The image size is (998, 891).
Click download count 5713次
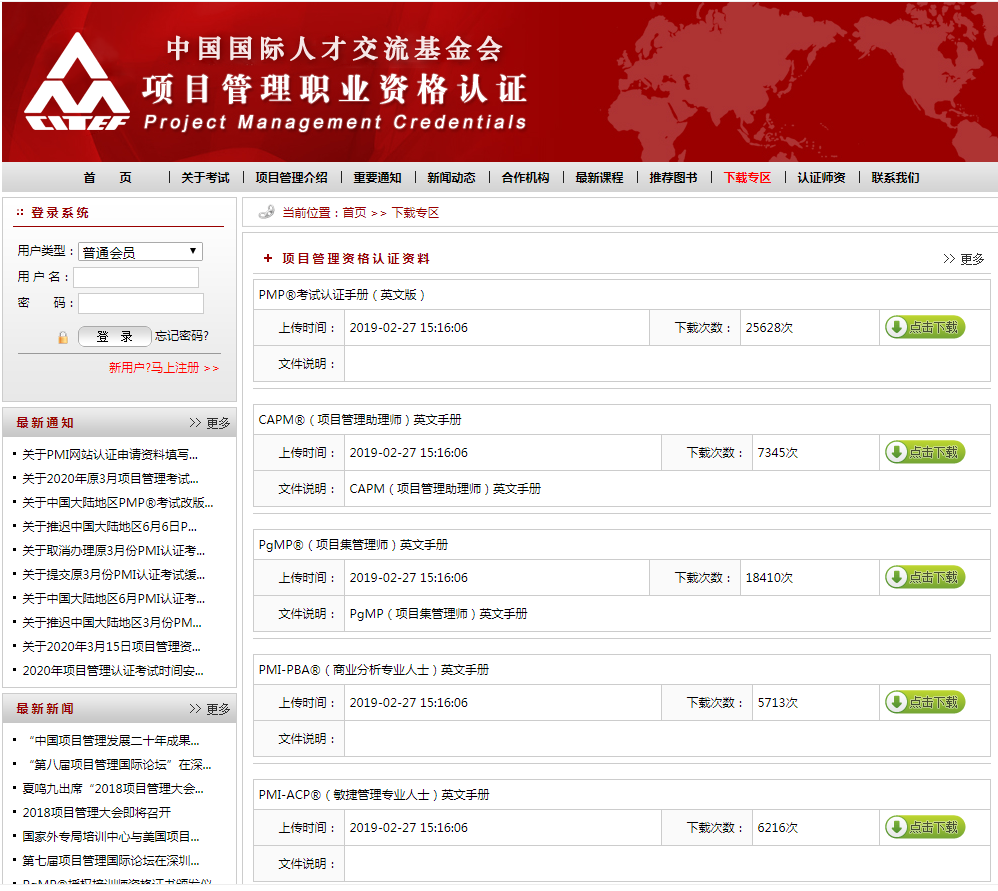click(x=778, y=703)
